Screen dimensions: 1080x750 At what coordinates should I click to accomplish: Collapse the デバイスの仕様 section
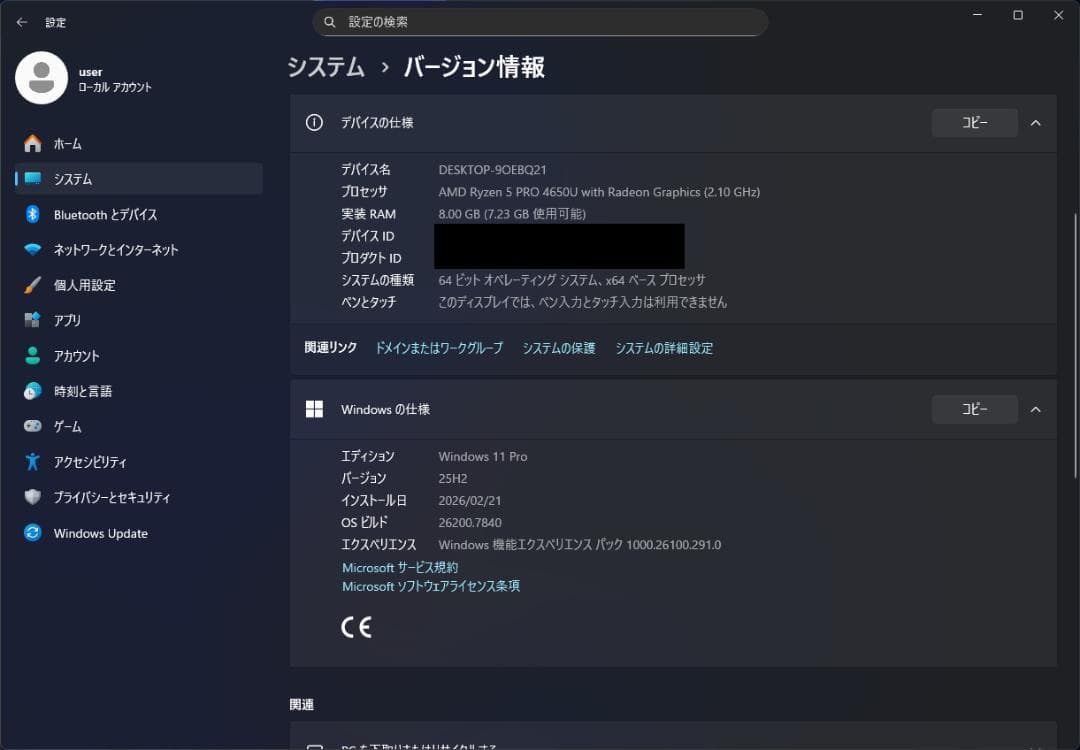click(x=1035, y=122)
